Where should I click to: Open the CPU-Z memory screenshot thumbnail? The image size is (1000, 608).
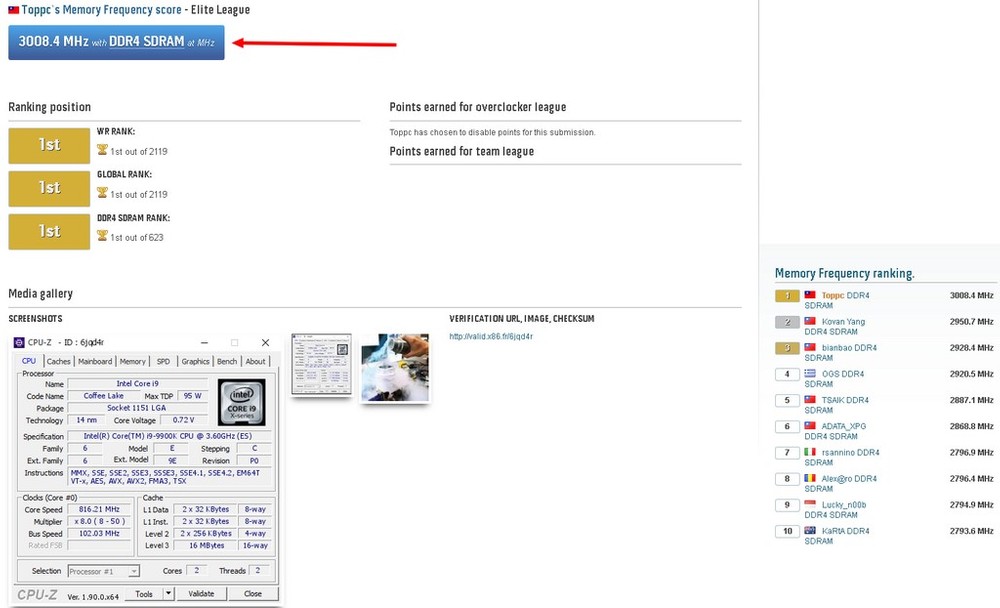click(321, 364)
